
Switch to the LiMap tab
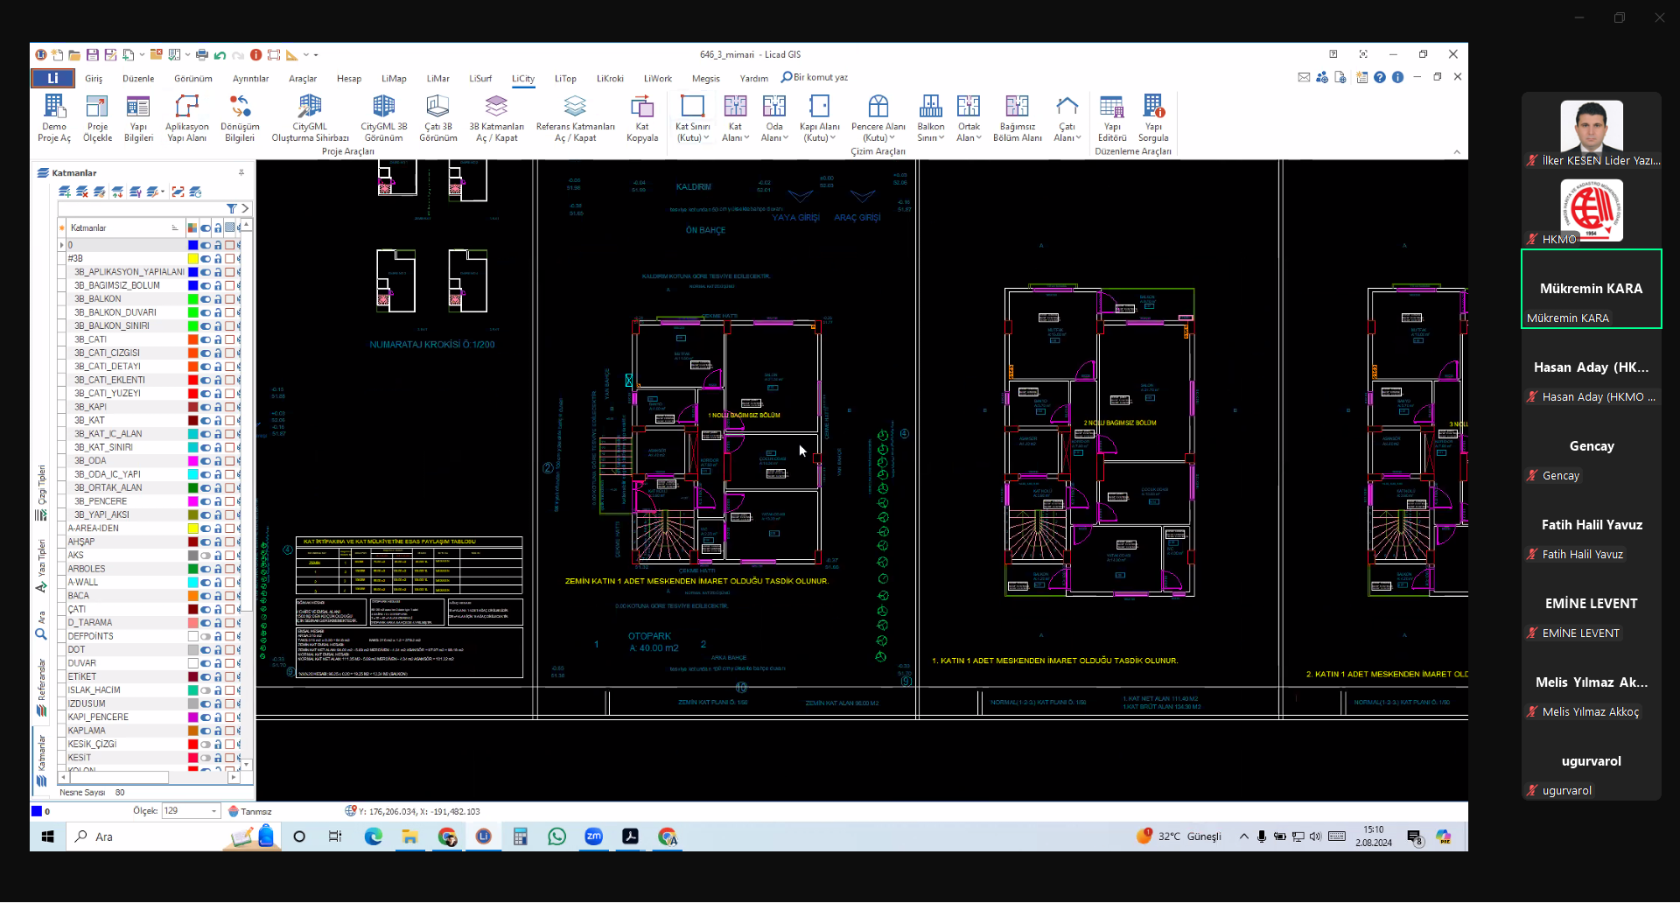(394, 78)
